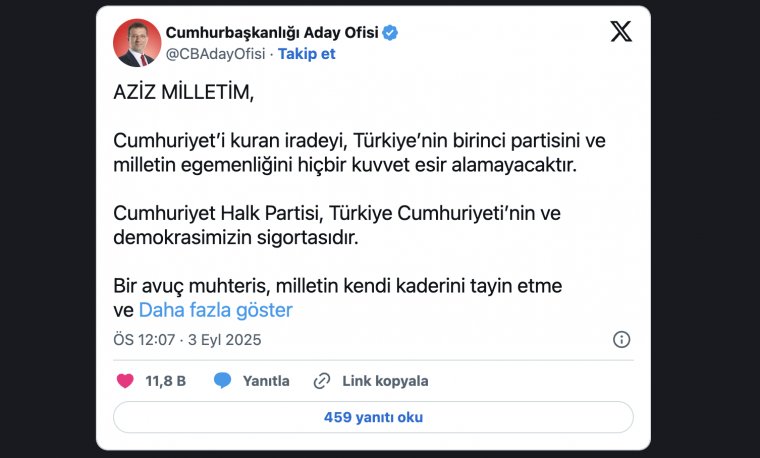This screenshot has height=458, width=760.
Task: Click the Bir avuç muhteris paragraph
Action: coord(337,286)
